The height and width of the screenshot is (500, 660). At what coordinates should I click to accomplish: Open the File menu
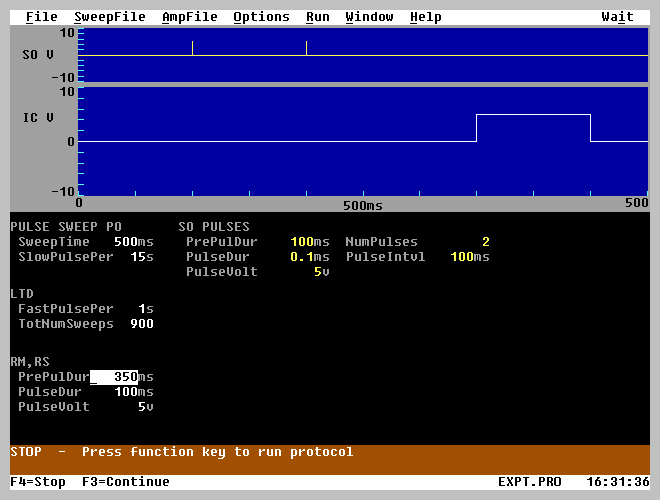(41, 17)
